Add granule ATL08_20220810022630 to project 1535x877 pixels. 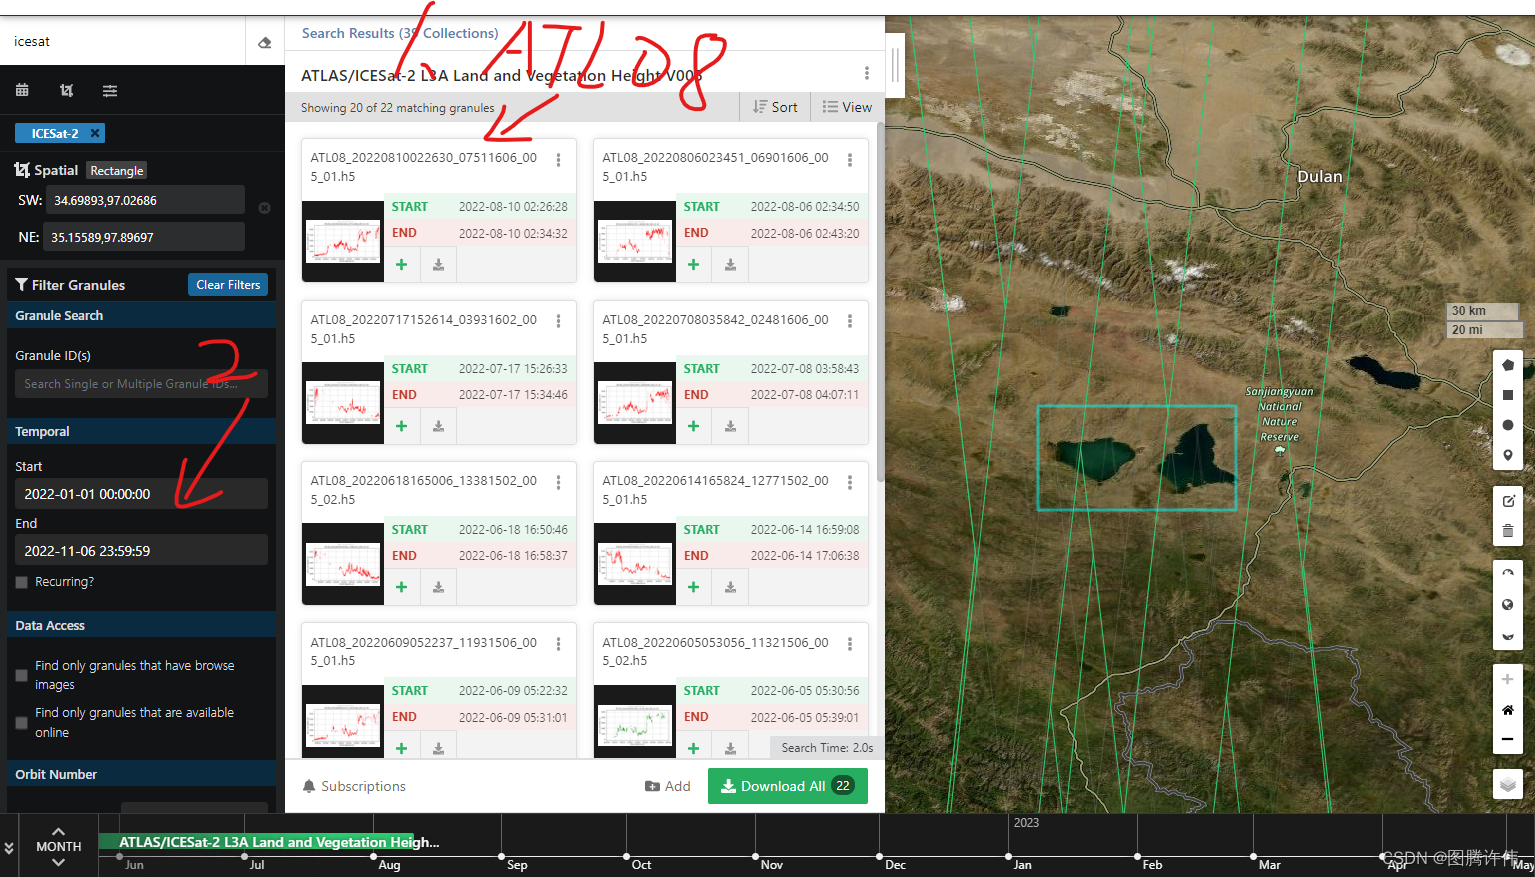[402, 265]
